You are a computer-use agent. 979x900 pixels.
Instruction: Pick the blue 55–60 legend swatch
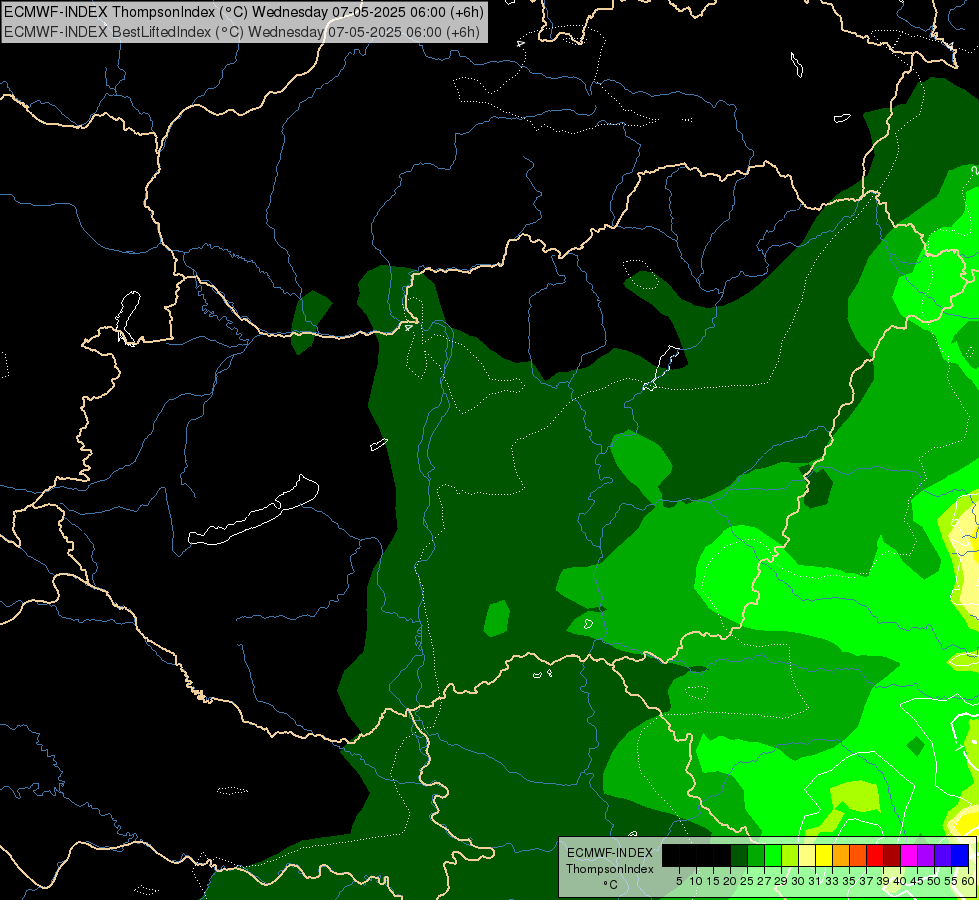point(960,855)
